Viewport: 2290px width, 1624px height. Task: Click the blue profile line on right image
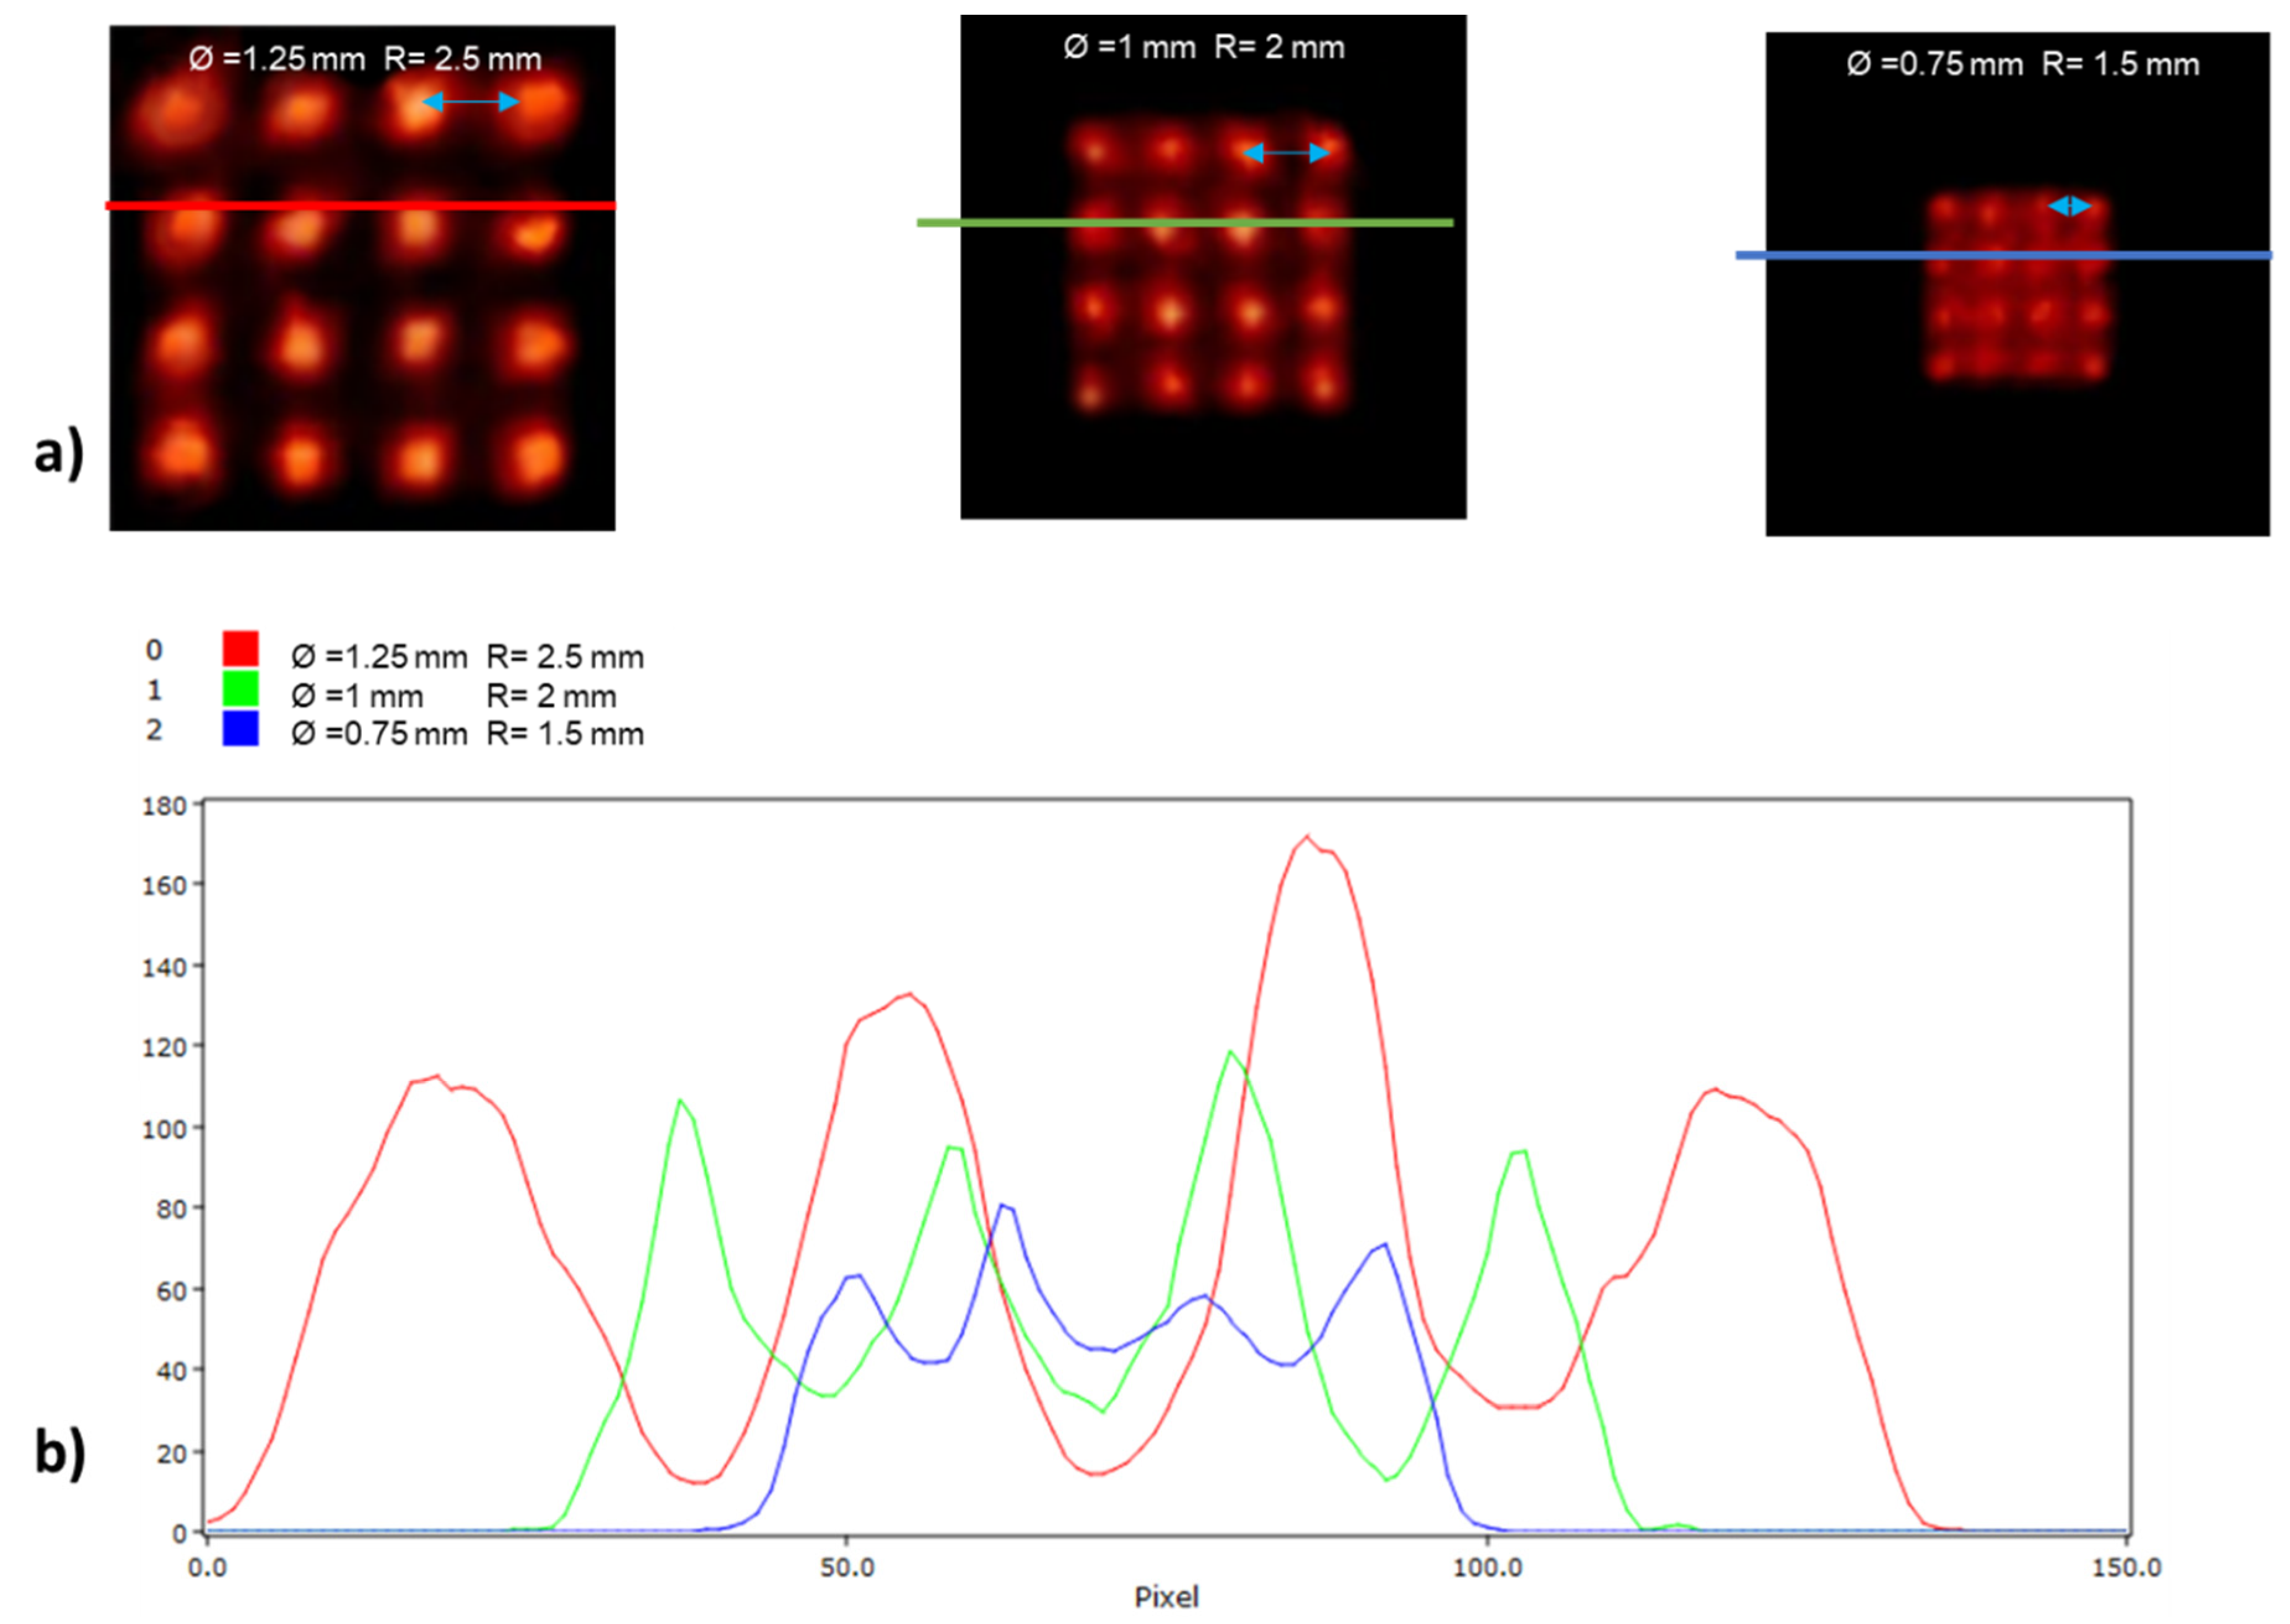pyautogui.click(x=2003, y=256)
